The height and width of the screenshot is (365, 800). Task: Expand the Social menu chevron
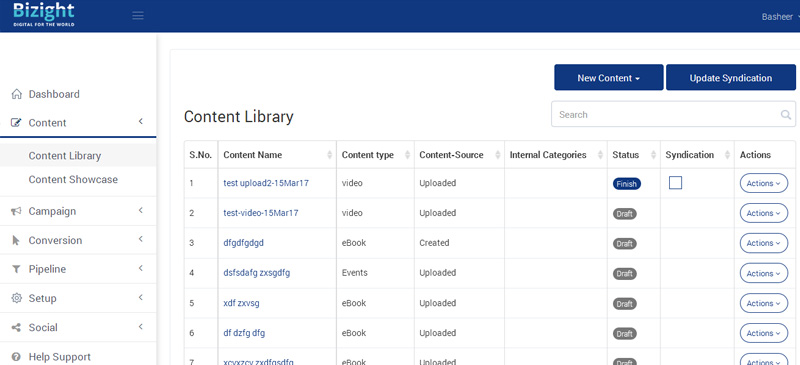click(x=141, y=326)
